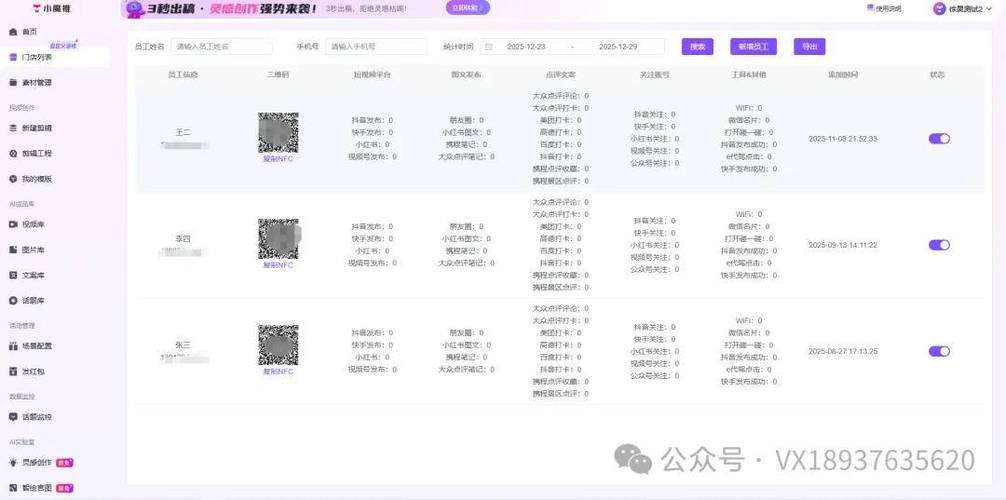Screen dimensions: 1006x500
Task: Open 李四's QR code image
Action: [278, 239]
